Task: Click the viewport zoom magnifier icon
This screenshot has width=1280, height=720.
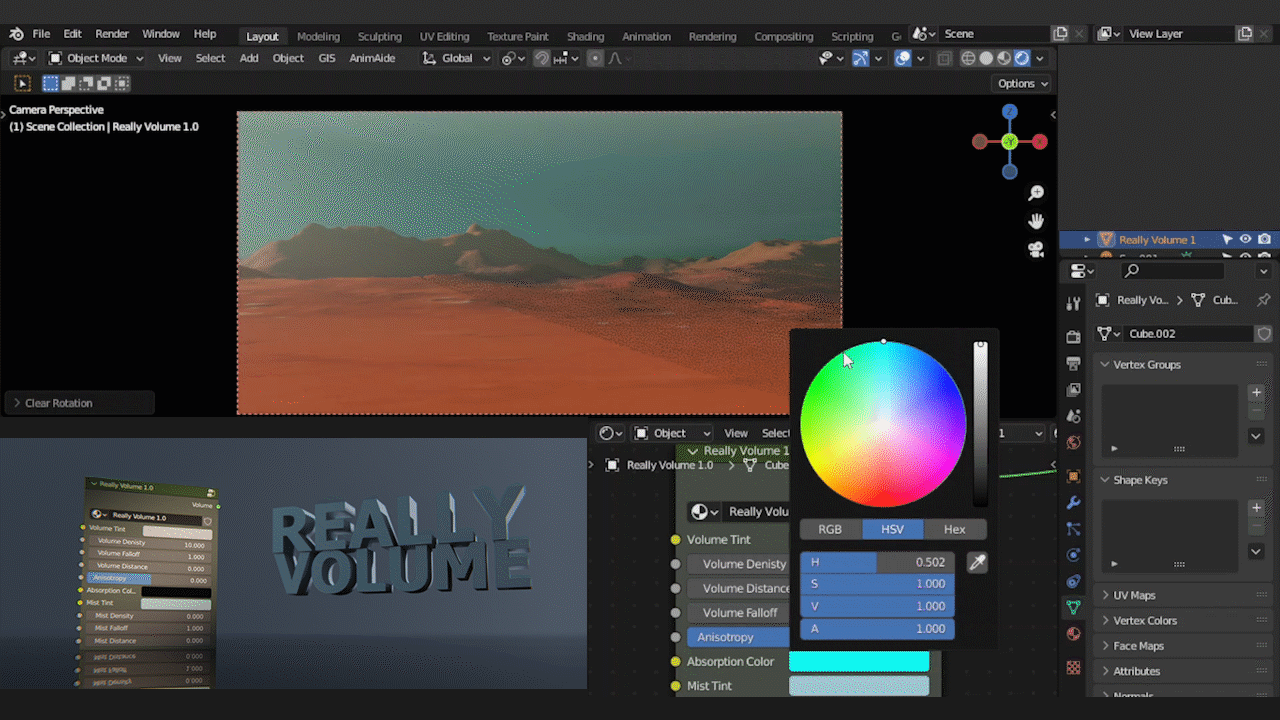Action: click(x=1036, y=192)
